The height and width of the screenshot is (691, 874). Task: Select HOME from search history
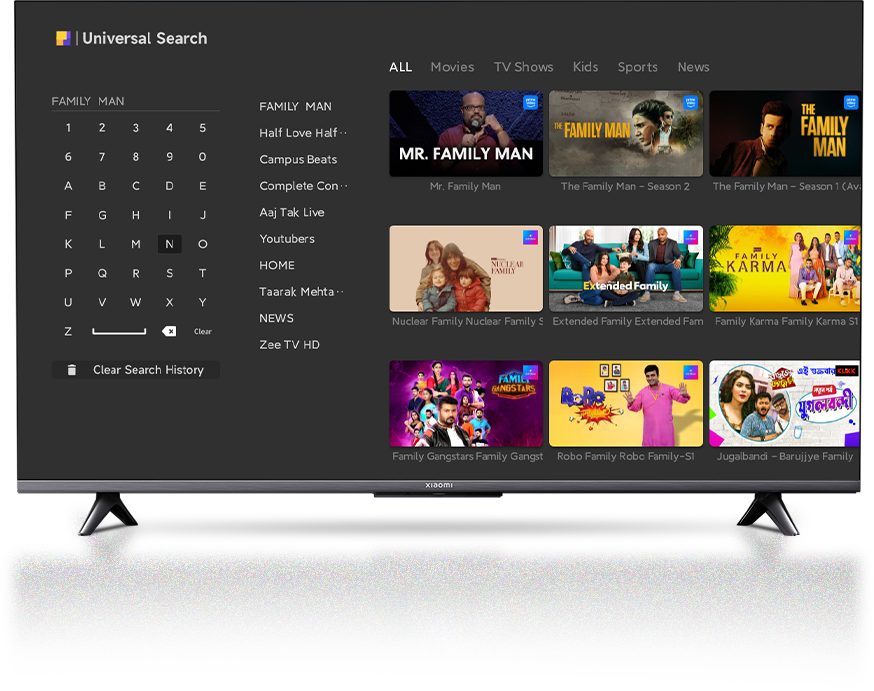277,265
